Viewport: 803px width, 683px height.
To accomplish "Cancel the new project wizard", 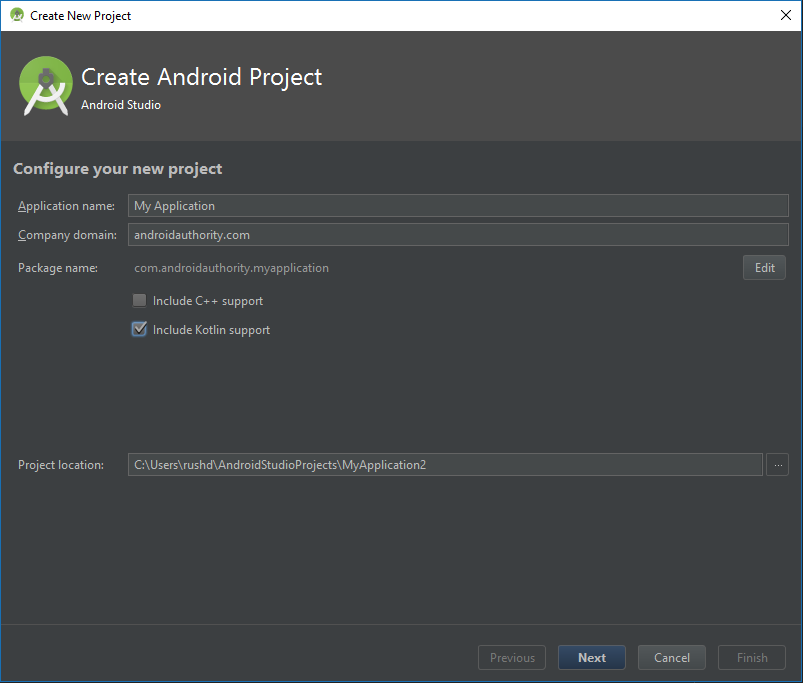I will tap(671, 657).
